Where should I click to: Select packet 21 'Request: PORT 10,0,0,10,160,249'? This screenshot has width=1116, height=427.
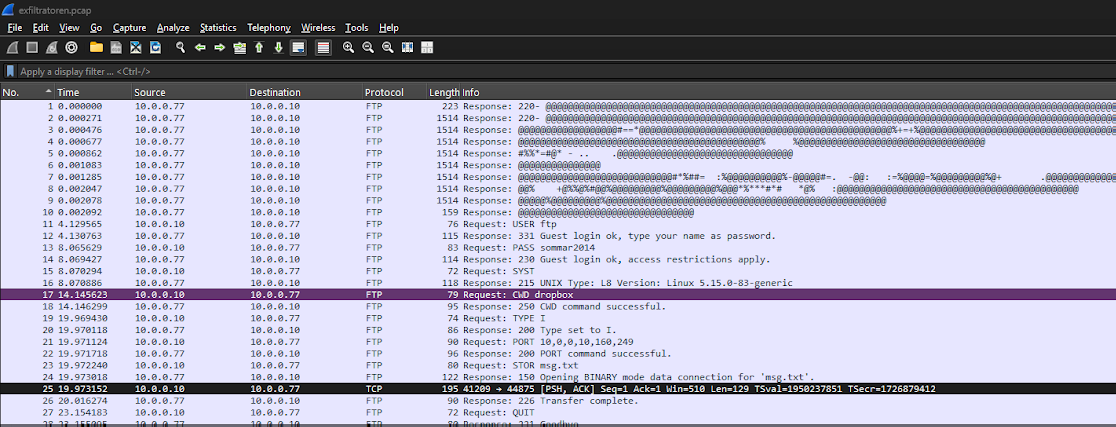pyautogui.click(x=558, y=342)
